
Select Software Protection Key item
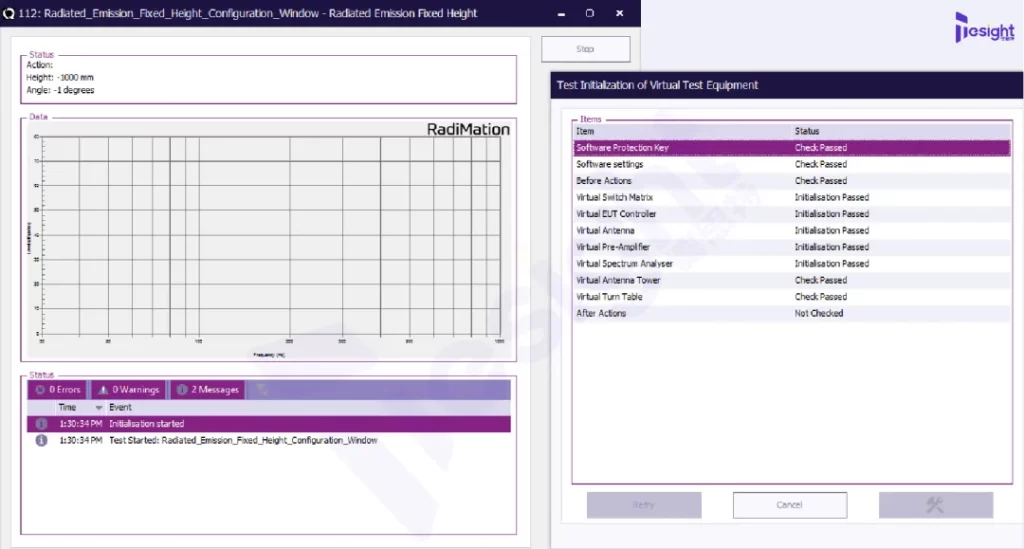click(792, 148)
